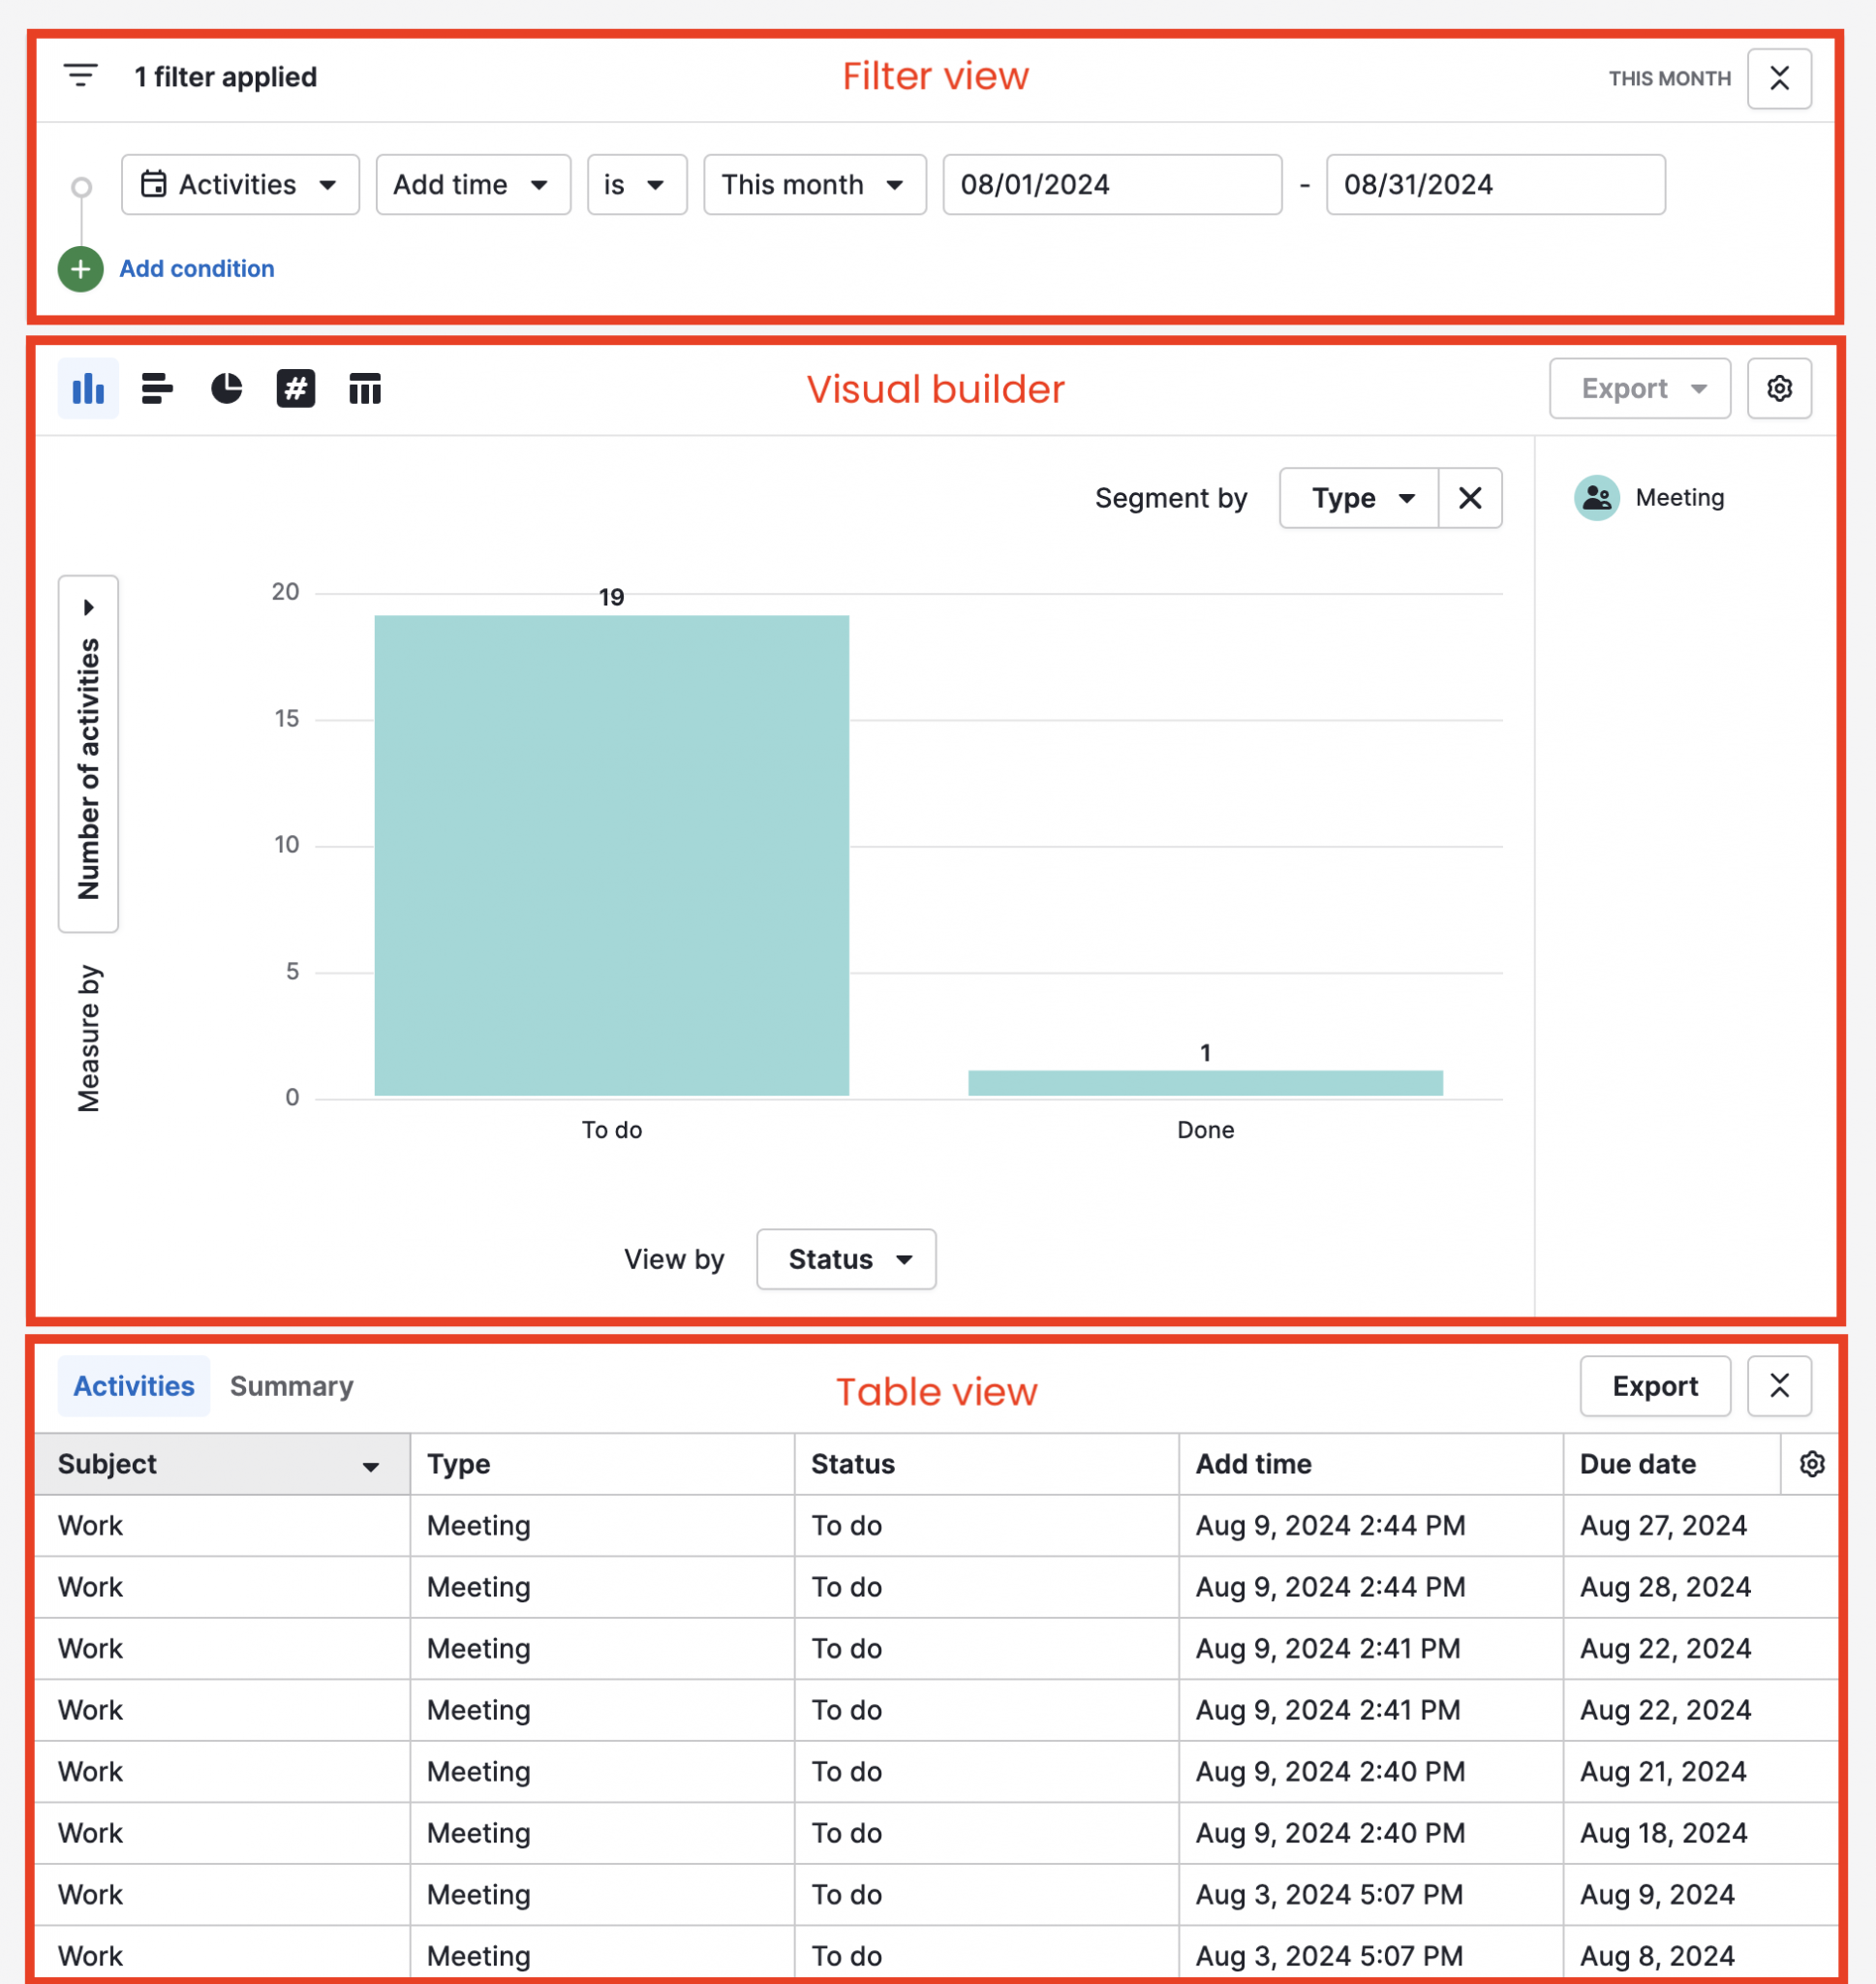Screen dimensions: 1876x1984
Task: Switch to the scorecard number view
Action: click(x=295, y=388)
